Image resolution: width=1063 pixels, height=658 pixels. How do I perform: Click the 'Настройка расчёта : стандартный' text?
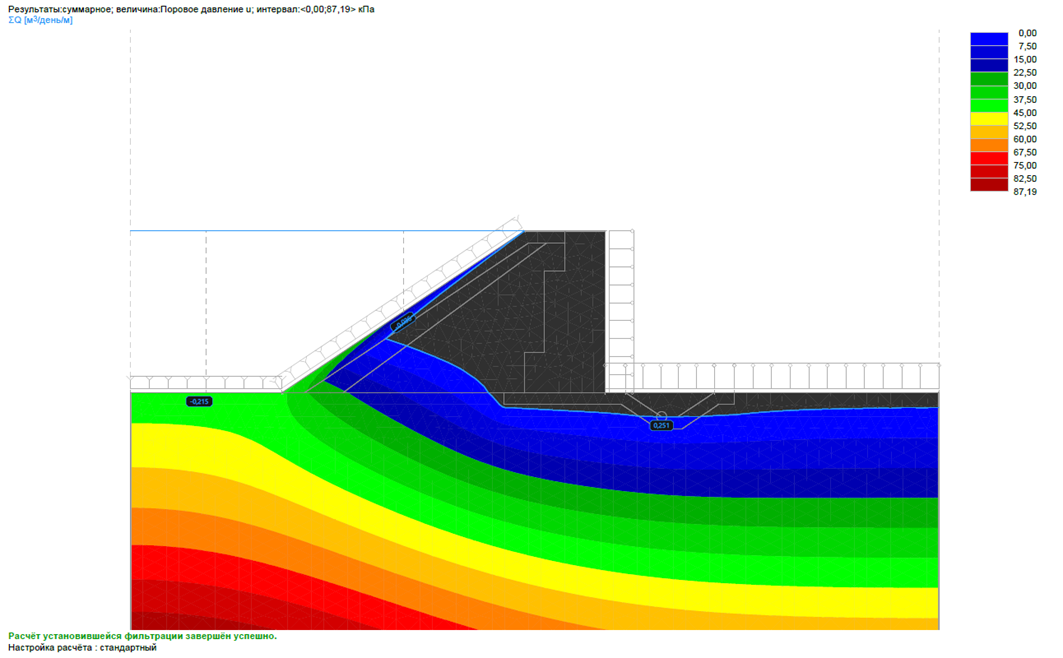pyautogui.click(x=82, y=648)
